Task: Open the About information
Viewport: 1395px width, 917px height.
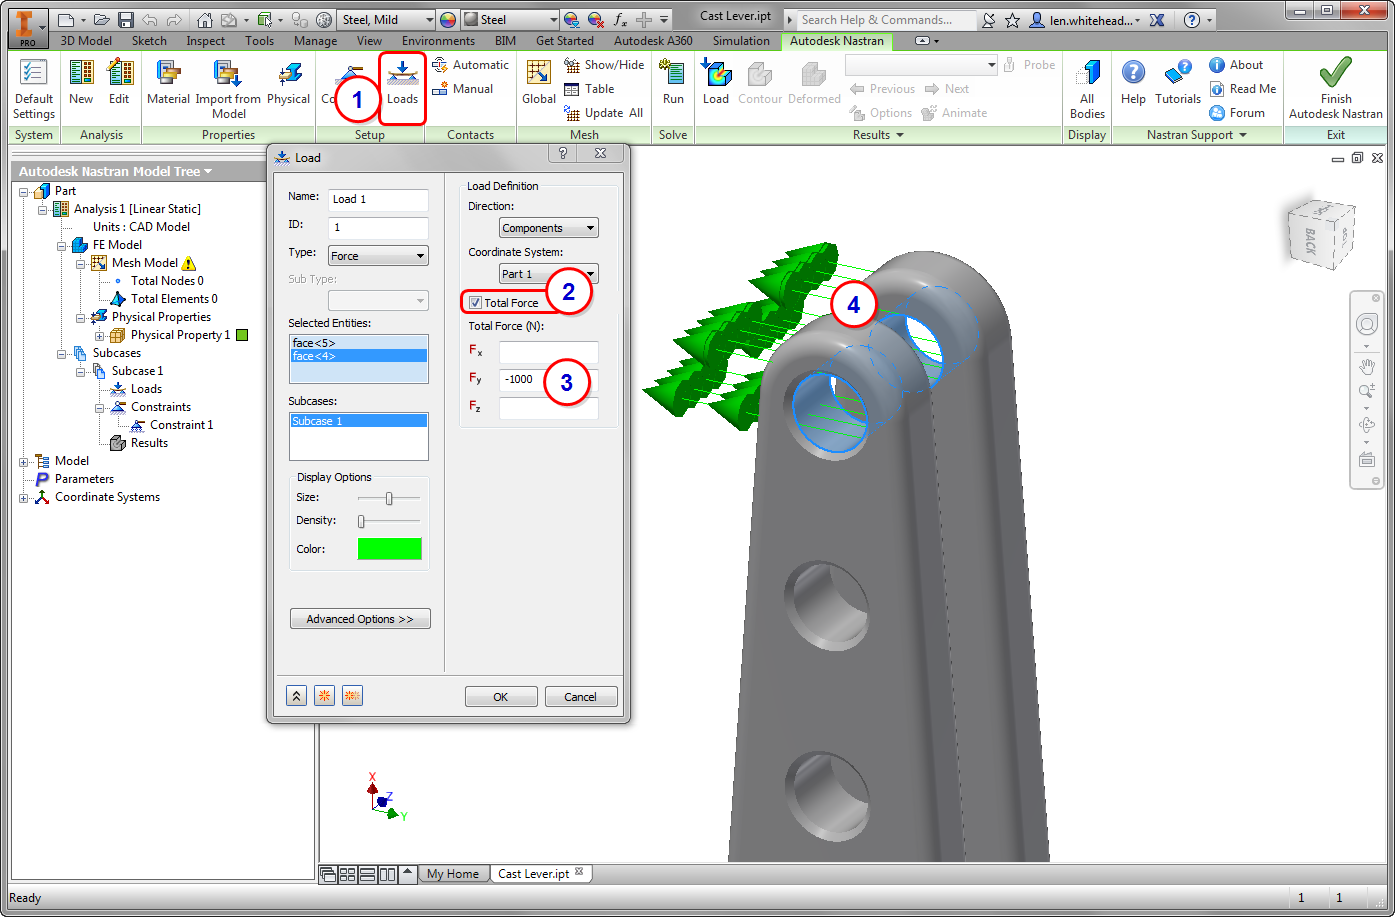Action: [x=1236, y=65]
